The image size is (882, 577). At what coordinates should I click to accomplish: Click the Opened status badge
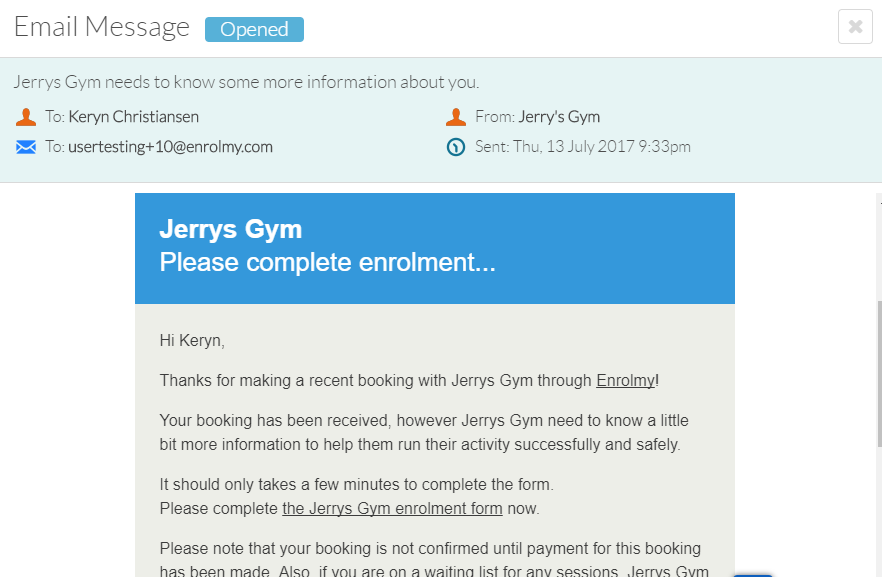coord(254,29)
